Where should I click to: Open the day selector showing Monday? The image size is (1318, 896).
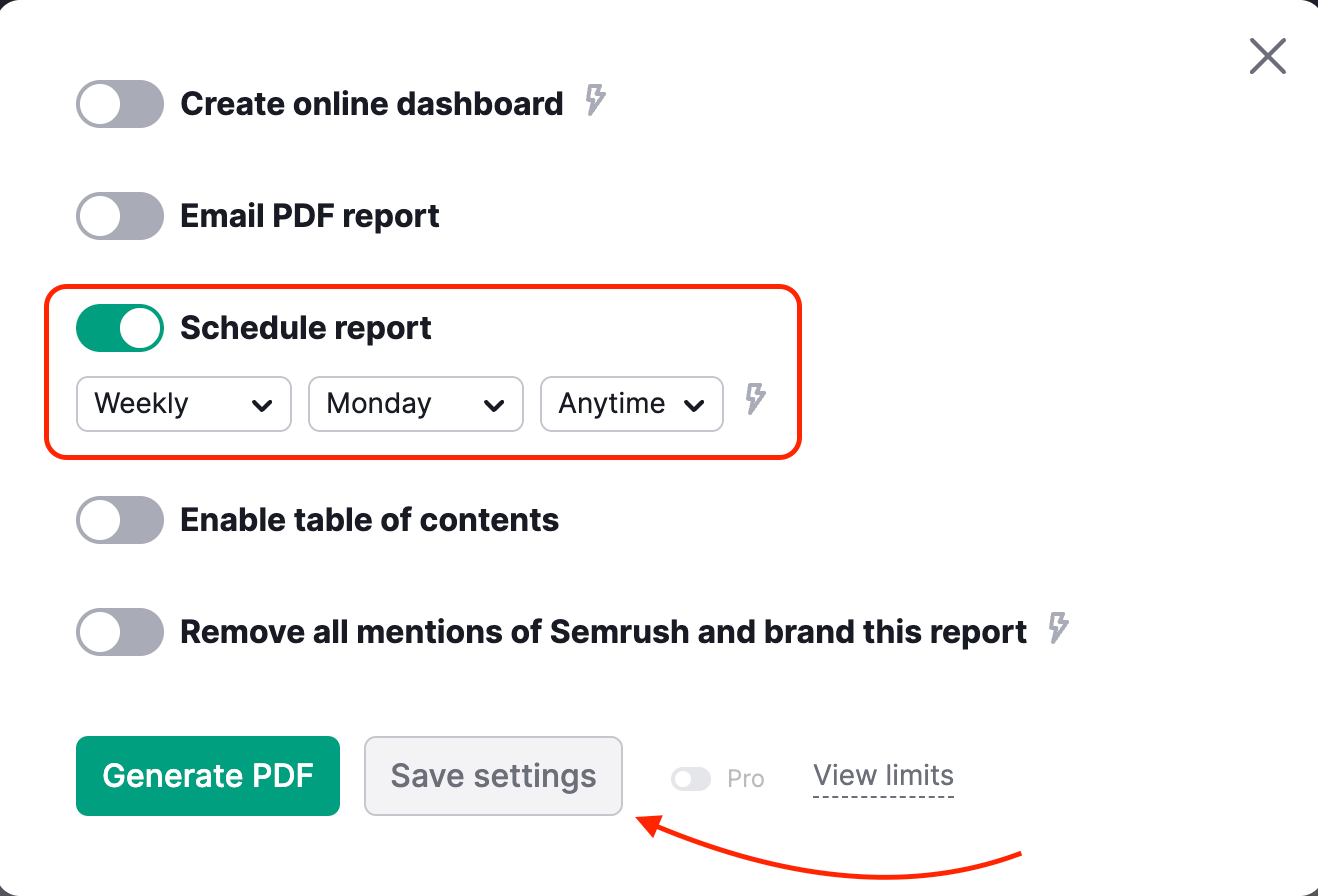click(x=416, y=404)
